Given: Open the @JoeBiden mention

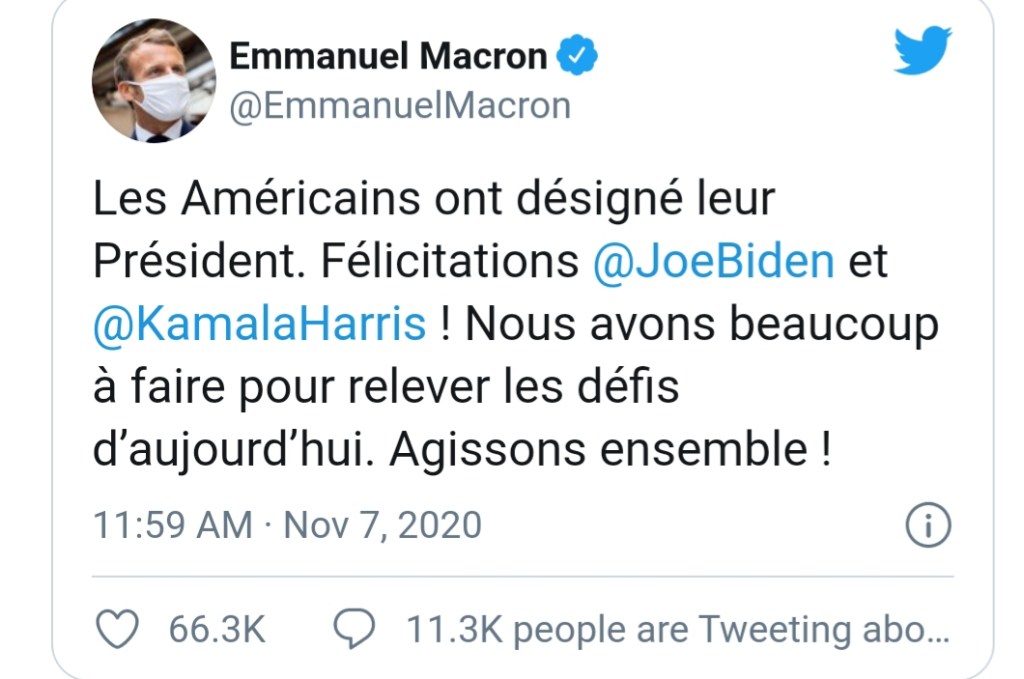Looking at the screenshot, I should [x=713, y=261].
